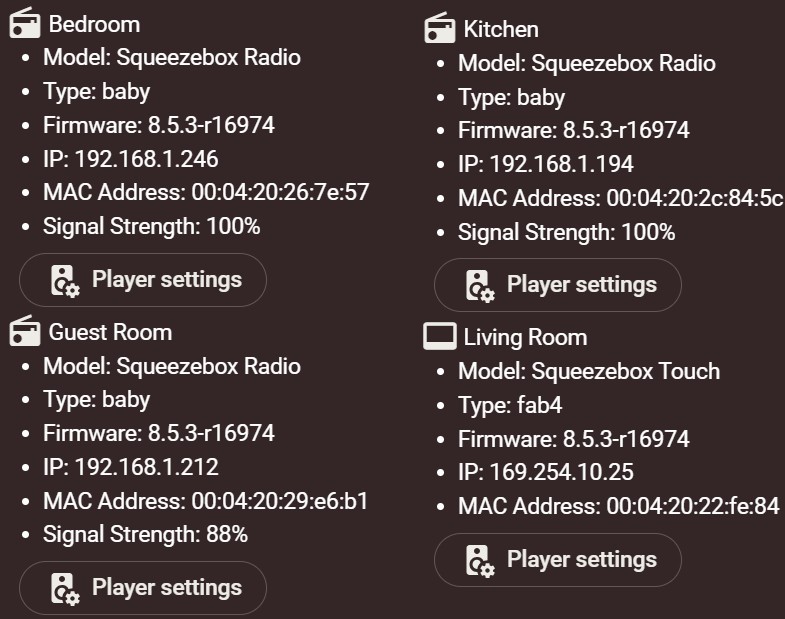
Task: Click Guest Room MAC address ending e6:b1
Action: (205, 500)
